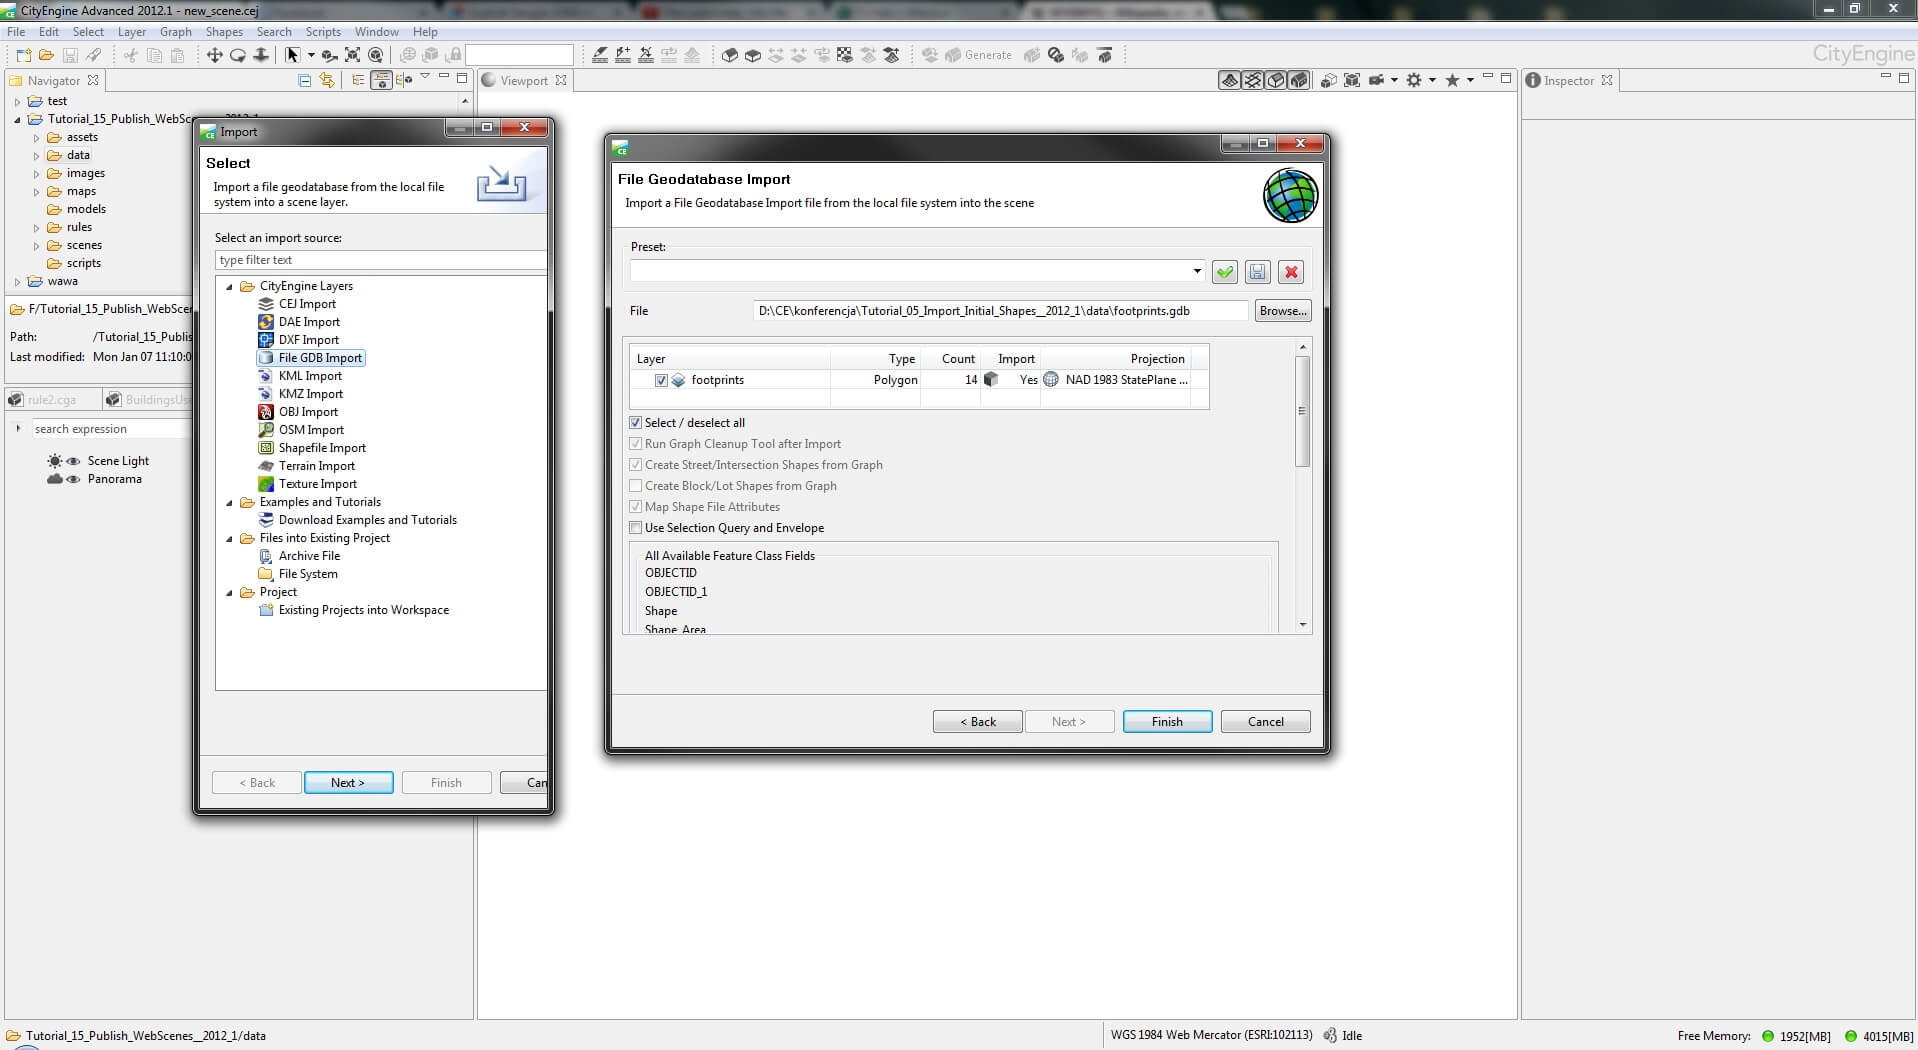
Task: Click the viewport Frame All icon
Action: (1352, 80)
